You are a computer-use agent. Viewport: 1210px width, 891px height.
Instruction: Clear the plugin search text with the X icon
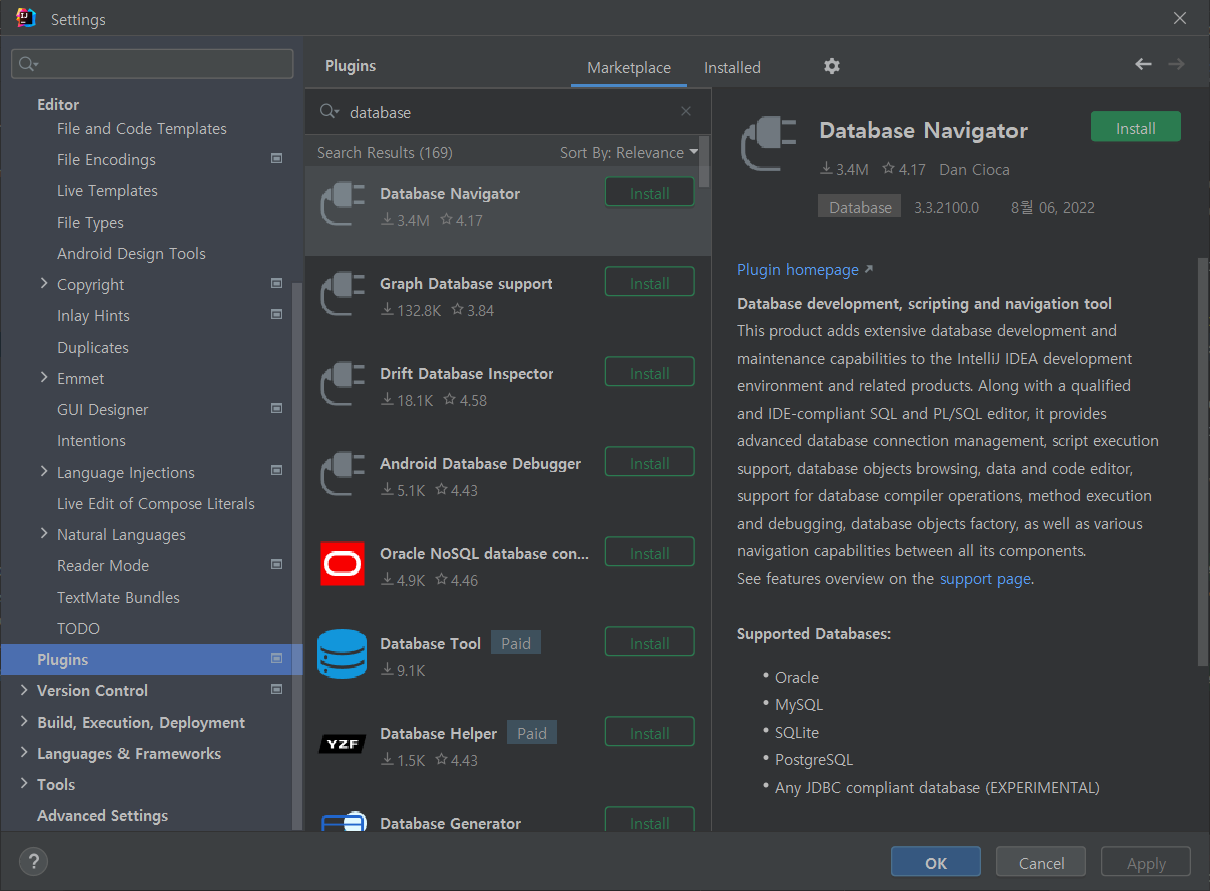click(686, 111)
